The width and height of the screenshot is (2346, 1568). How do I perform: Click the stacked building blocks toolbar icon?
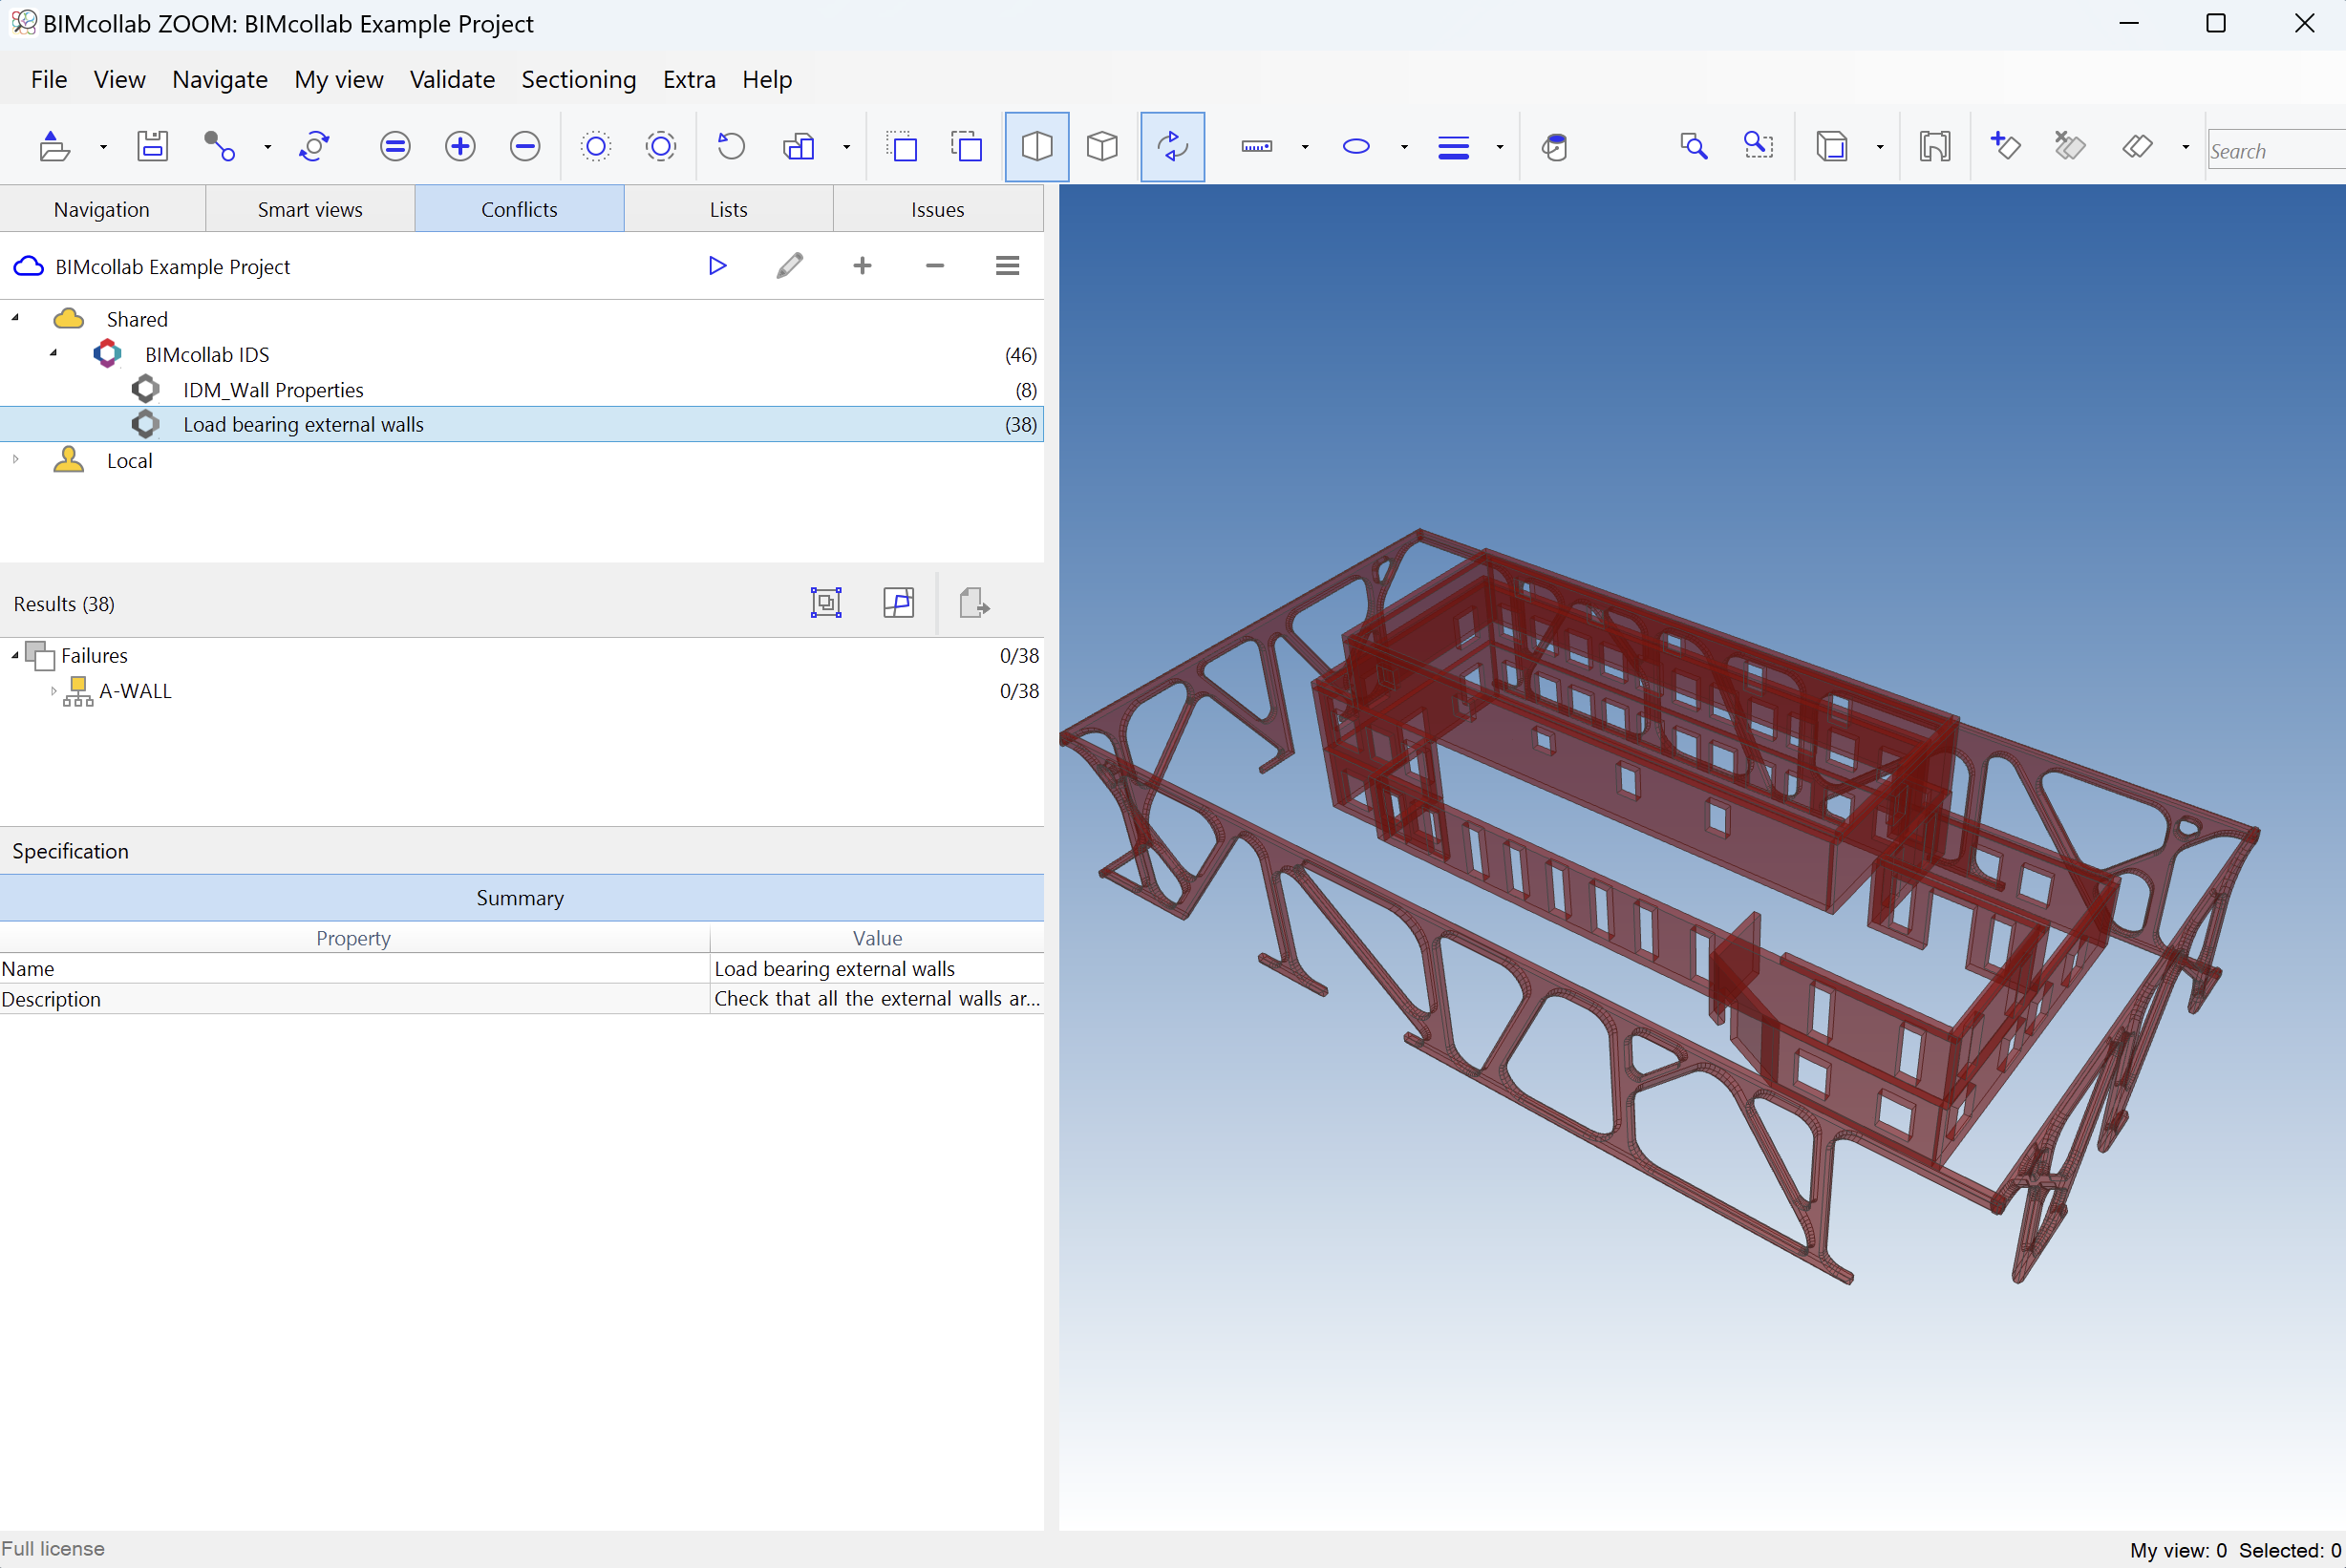(x=798, y=147)
